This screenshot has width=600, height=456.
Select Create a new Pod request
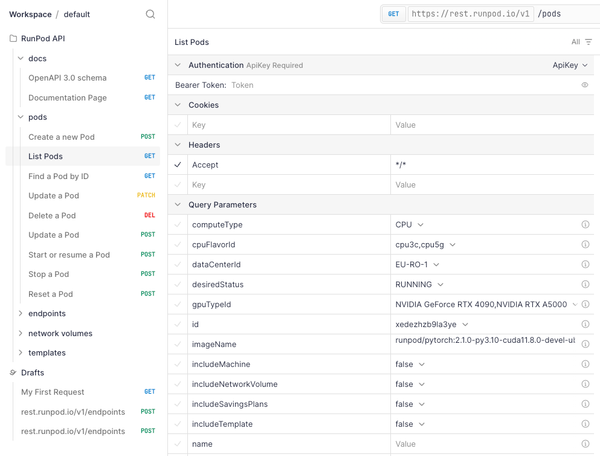coord(62,137)
